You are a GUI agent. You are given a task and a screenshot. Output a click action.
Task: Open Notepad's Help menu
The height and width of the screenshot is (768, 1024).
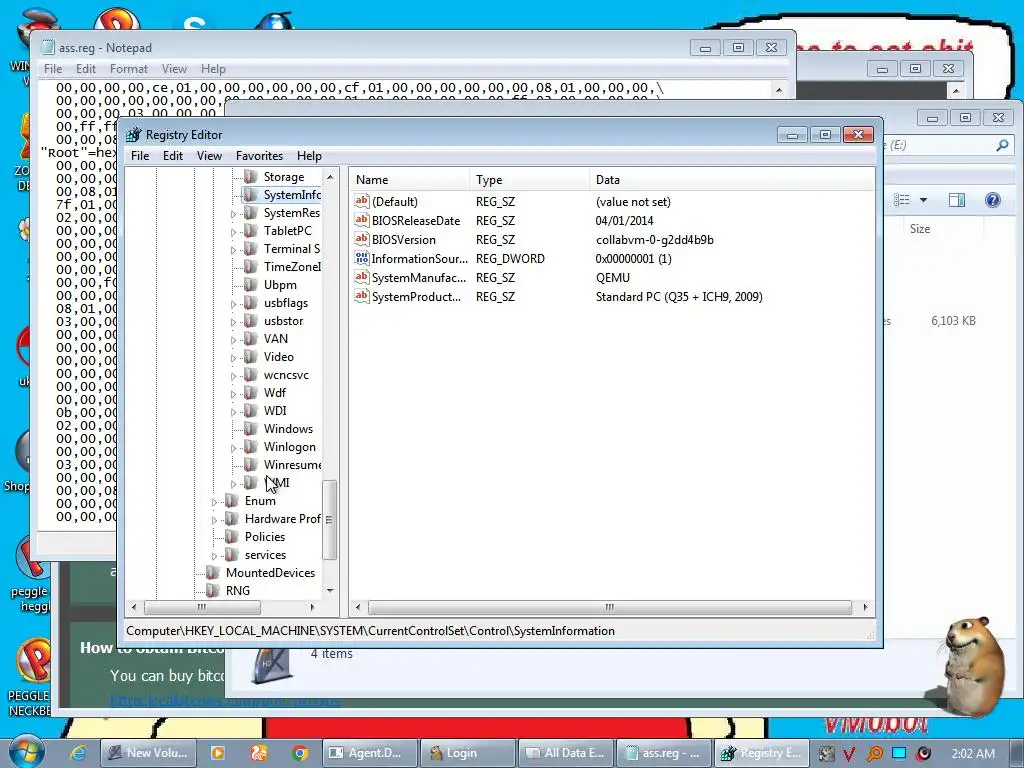213,69
